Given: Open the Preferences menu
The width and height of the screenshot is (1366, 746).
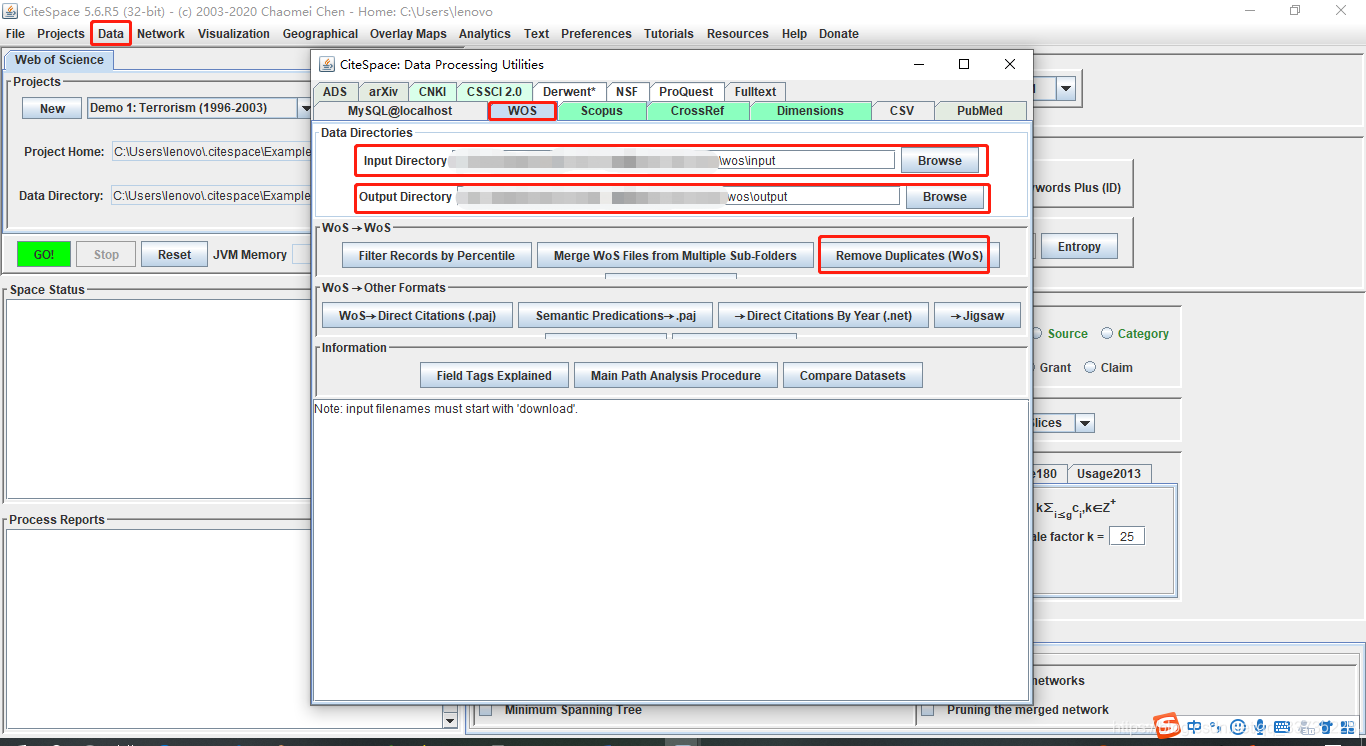Looking at the screenshot, I should coord(596,34).
